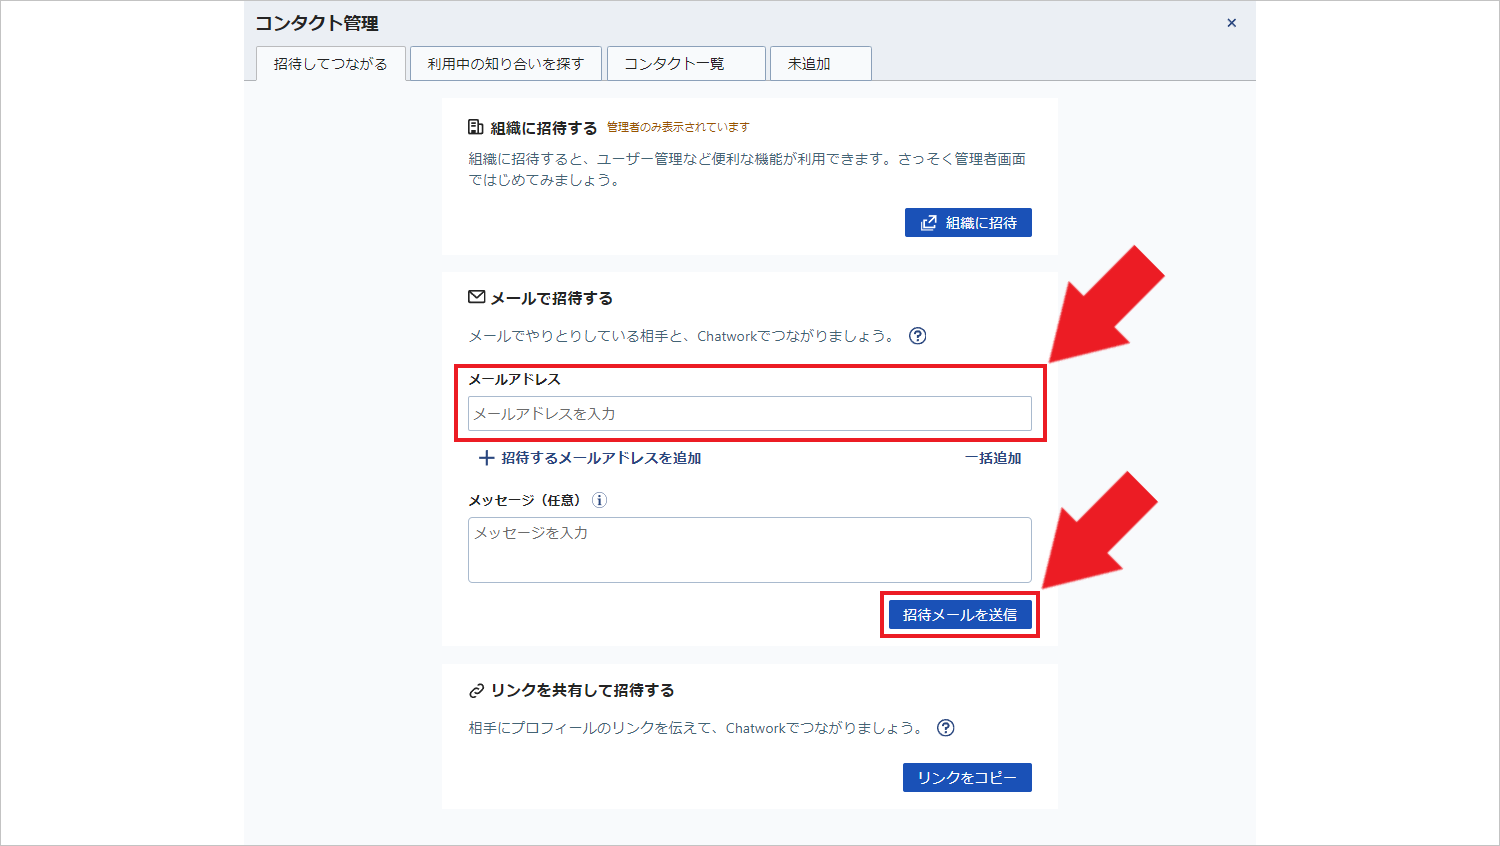
Task: Close the コンタクト管理 dialog
Action: [x=1231, y=23]
